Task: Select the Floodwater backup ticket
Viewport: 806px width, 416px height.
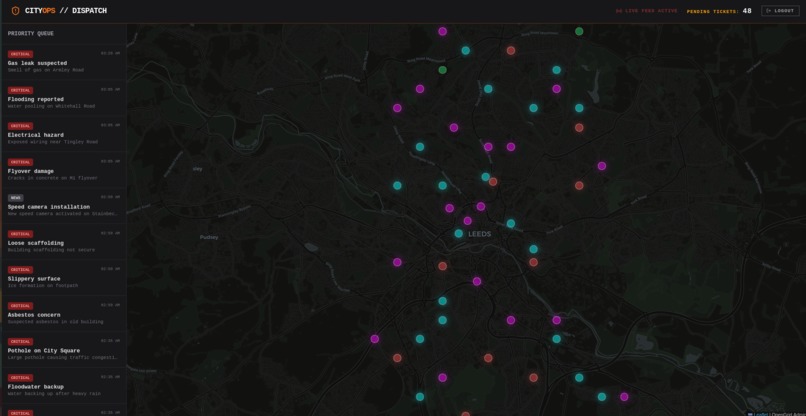Action: coord(64,385)
